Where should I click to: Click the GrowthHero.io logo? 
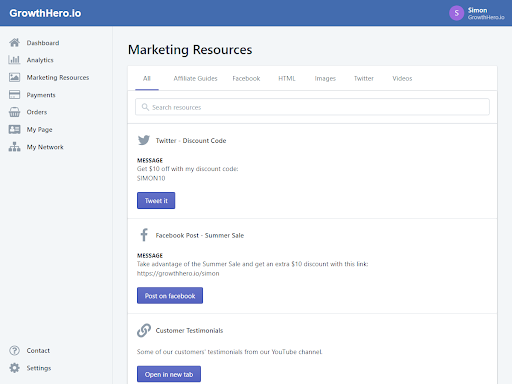point(45,13)
